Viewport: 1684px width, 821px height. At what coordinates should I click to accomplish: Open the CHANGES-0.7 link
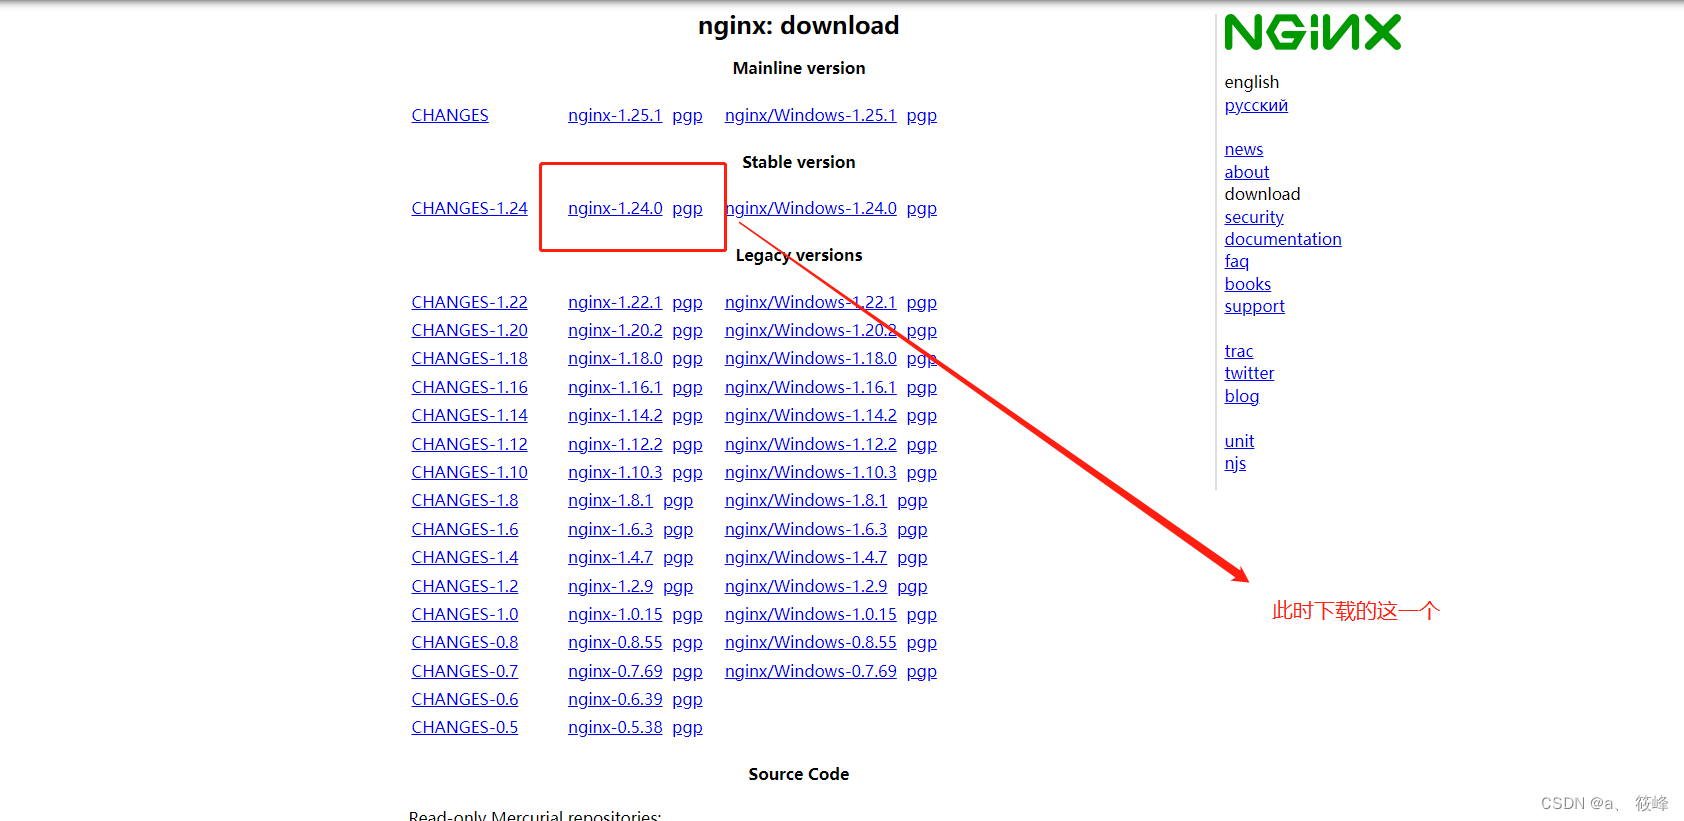tap(465, 671)
